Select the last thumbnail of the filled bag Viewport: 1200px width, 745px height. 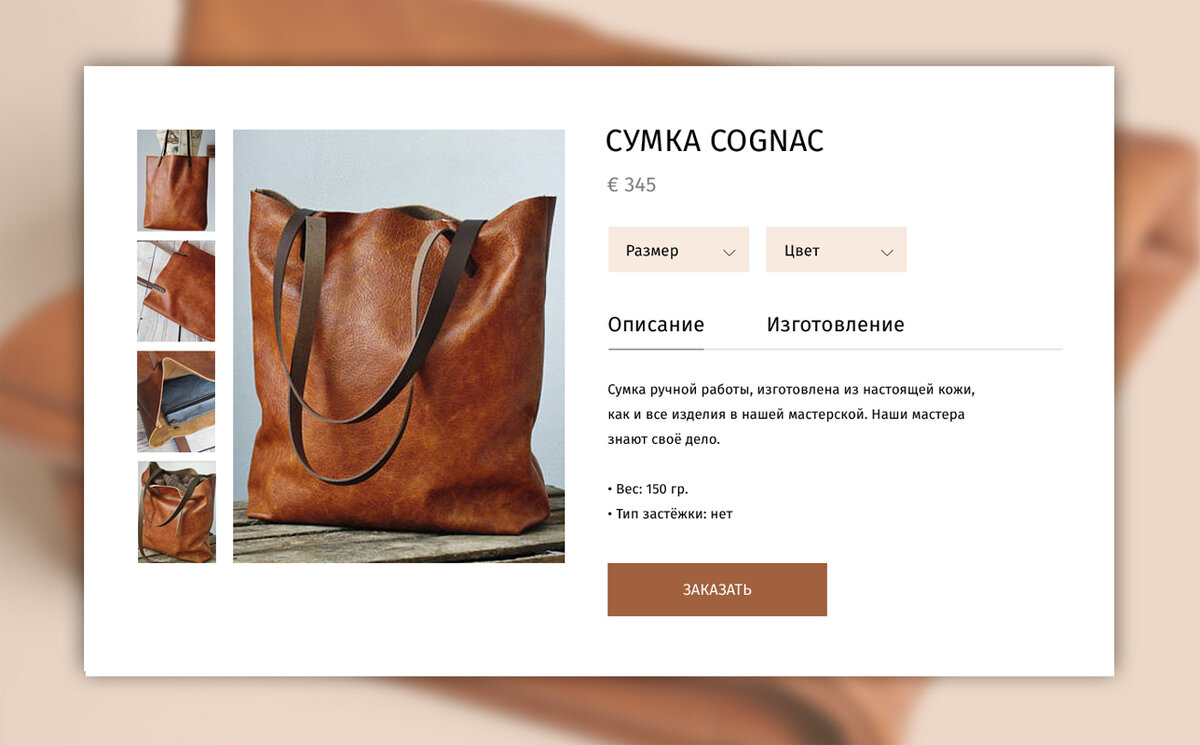pyautogui.click(x=176, y=512)
